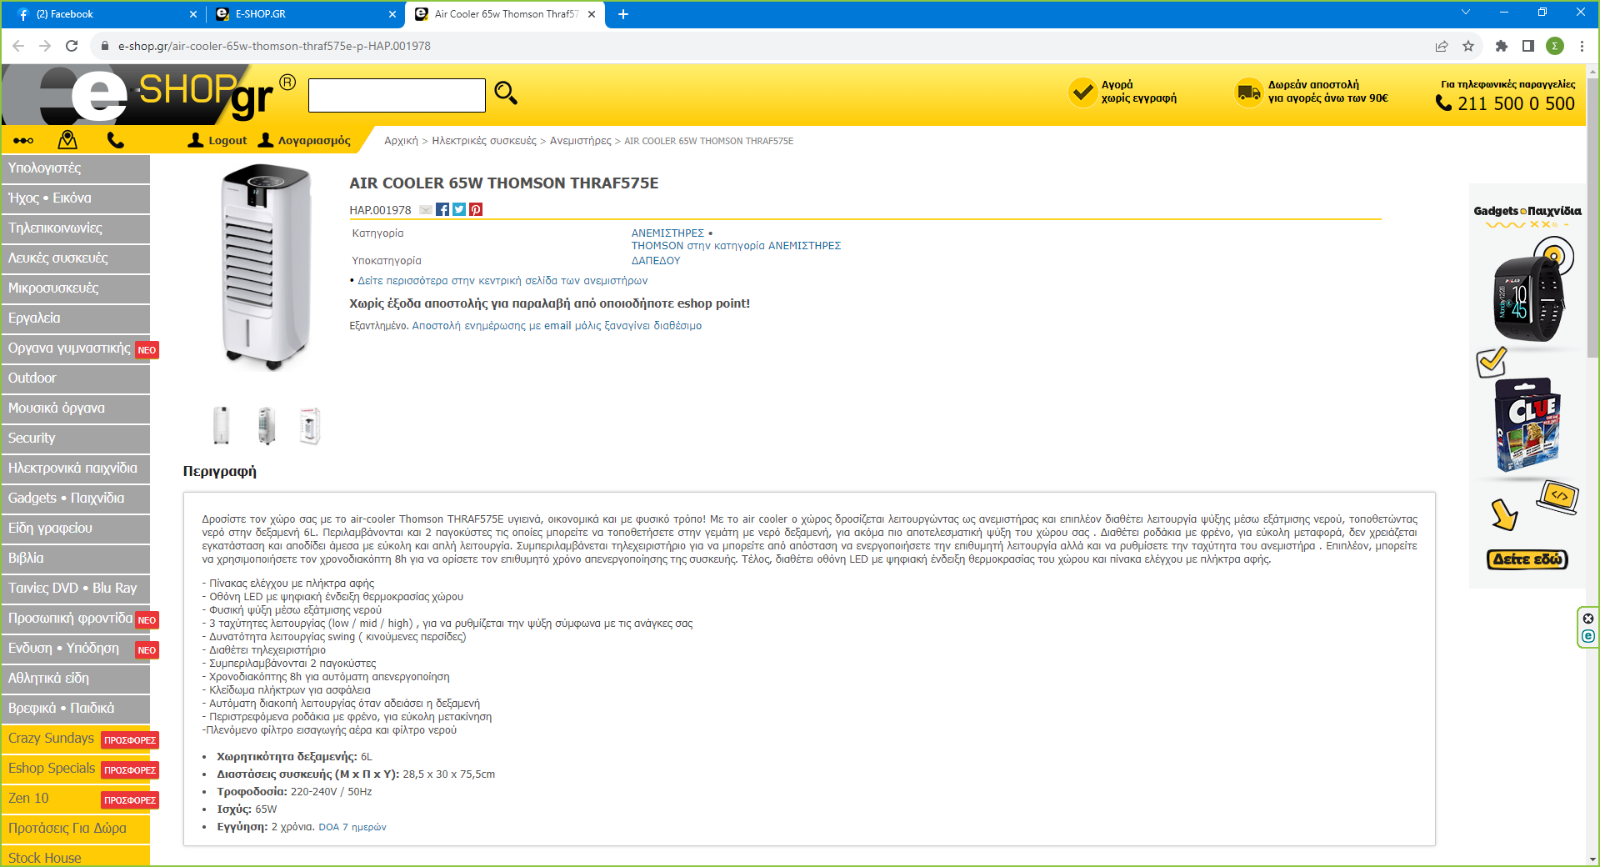The image size is (1600, 867).
Task: Open Ηλεκτρικές συσκευές breadcrumb
Action: coord(484,141)
